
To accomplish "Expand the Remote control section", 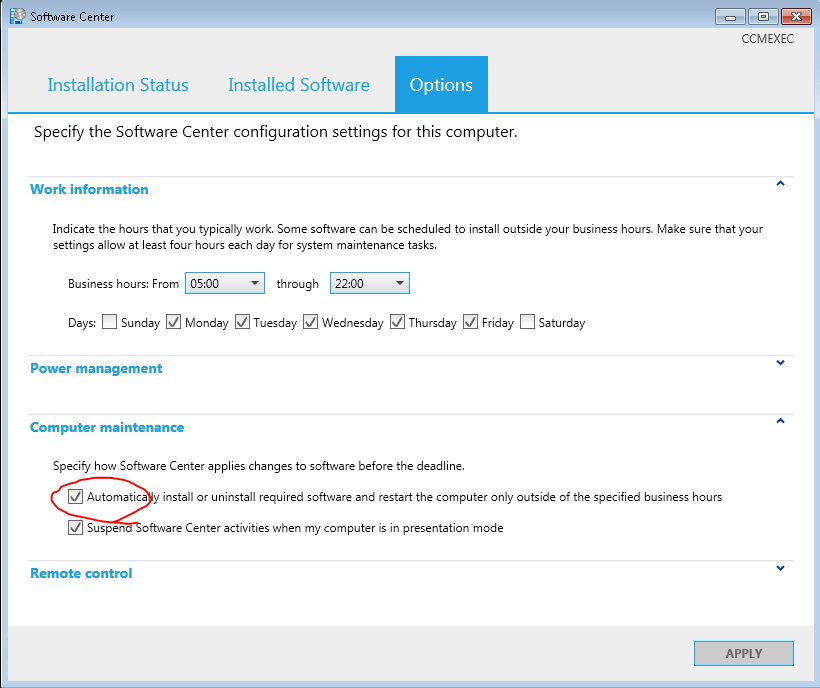I will coord(781,568).
